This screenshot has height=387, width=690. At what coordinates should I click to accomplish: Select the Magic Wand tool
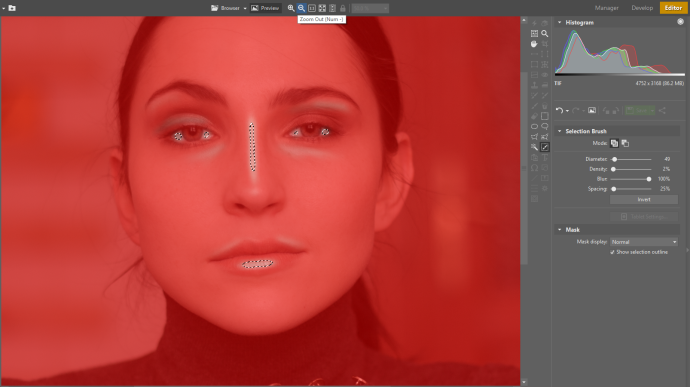pos(534,147)
